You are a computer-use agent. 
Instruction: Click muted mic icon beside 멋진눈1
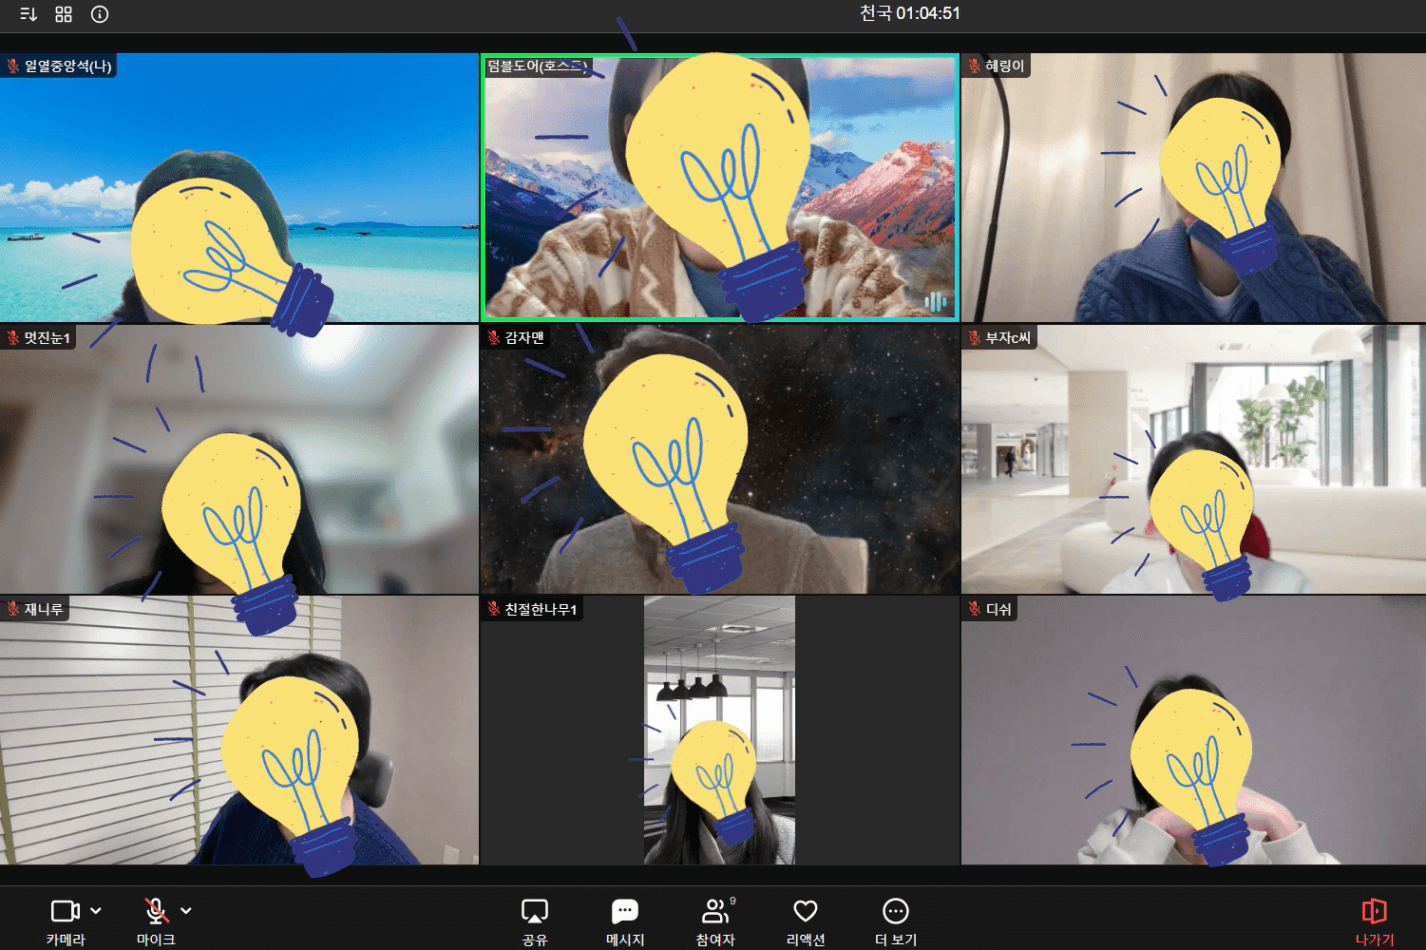coord(13,338)
